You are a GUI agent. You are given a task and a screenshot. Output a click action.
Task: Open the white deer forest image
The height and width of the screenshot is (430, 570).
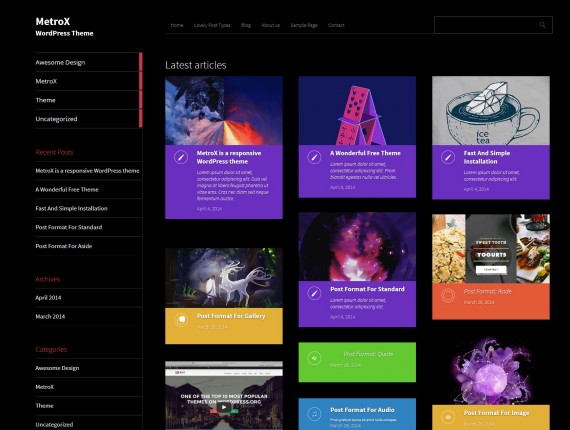224,278
